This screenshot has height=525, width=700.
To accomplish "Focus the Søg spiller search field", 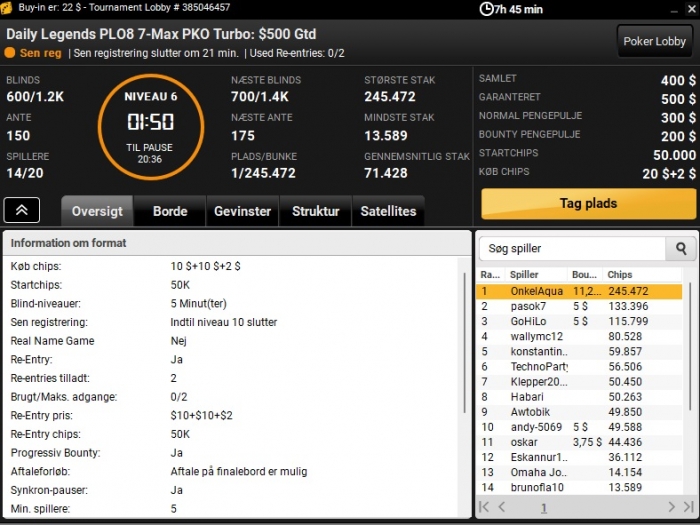I will (572, 249).
